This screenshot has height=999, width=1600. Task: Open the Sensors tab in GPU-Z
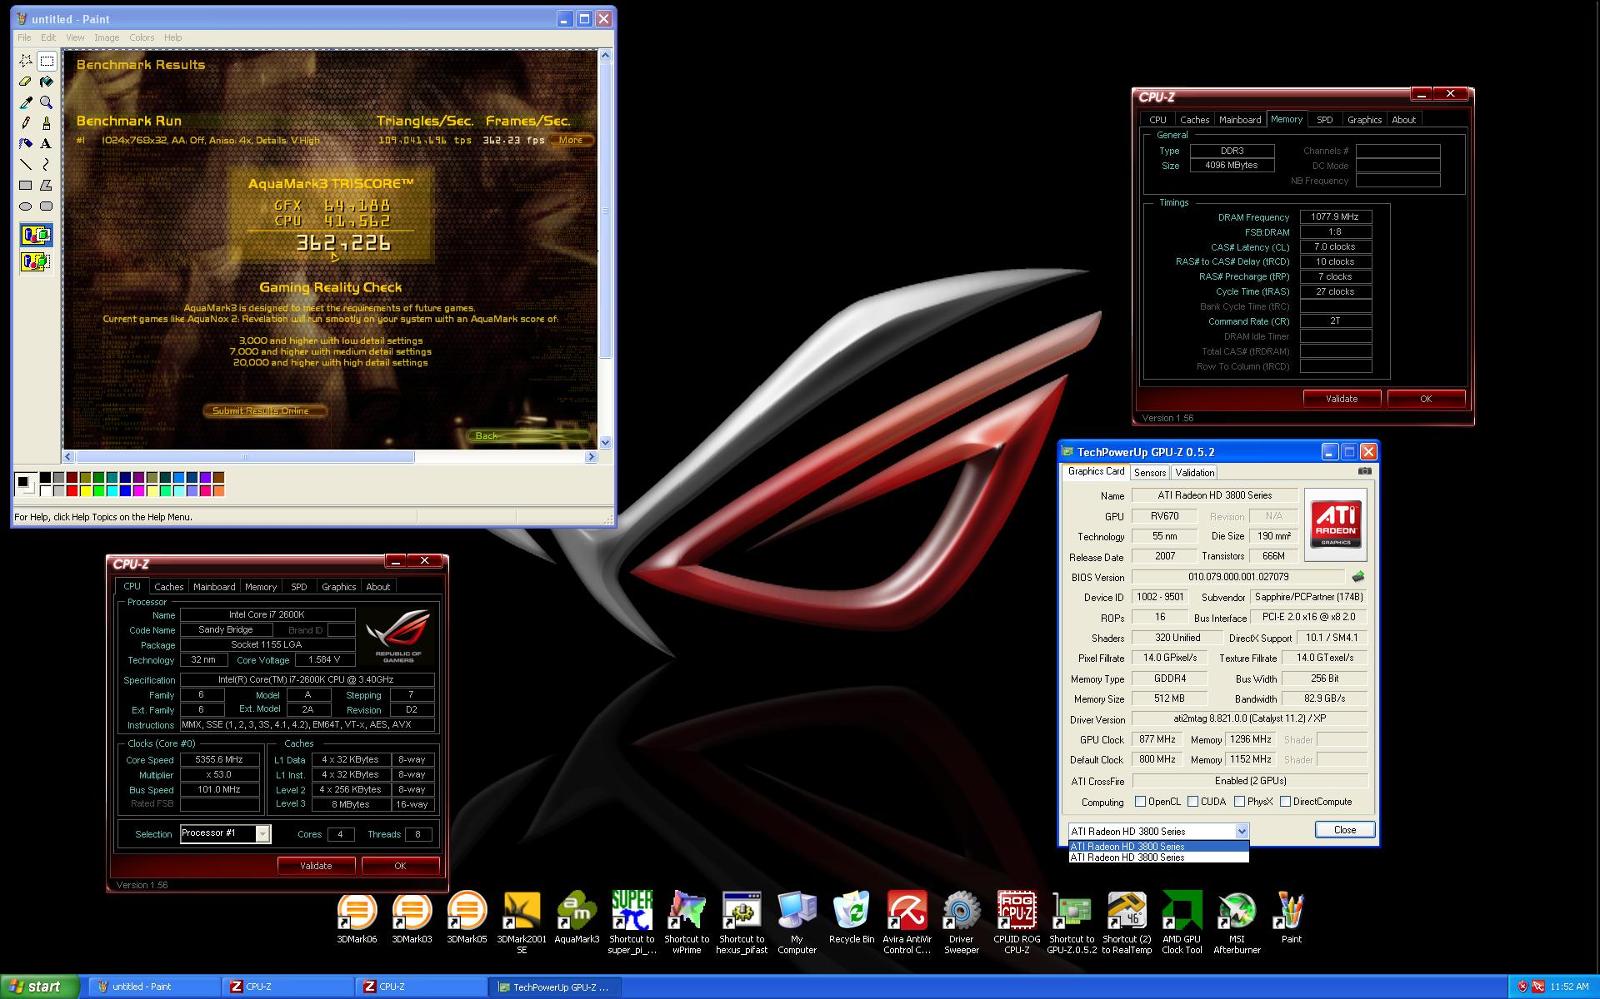(x=1150, y=473)
